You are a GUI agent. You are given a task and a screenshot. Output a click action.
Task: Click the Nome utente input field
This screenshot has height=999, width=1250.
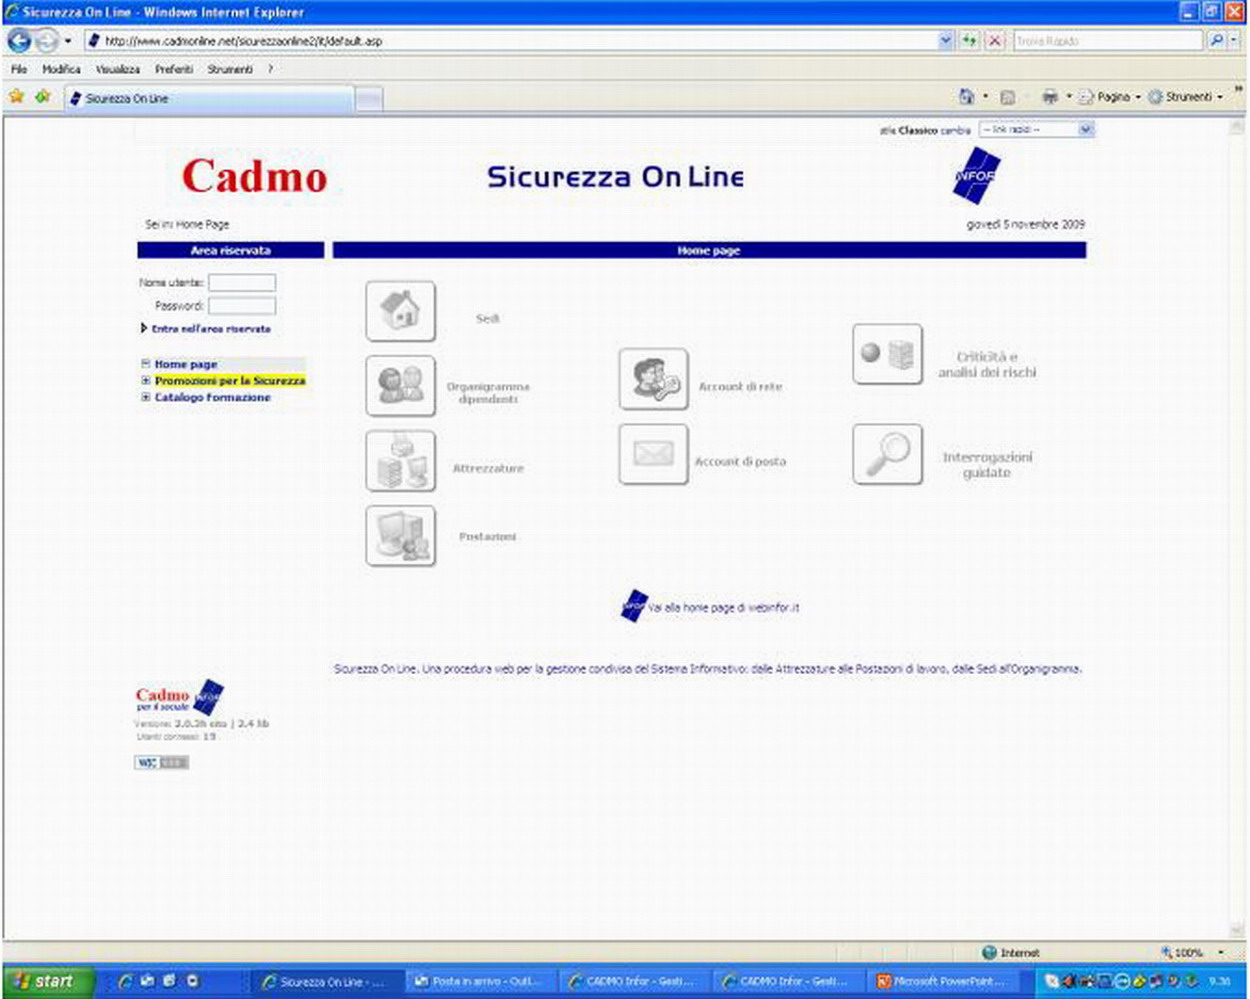242,283
